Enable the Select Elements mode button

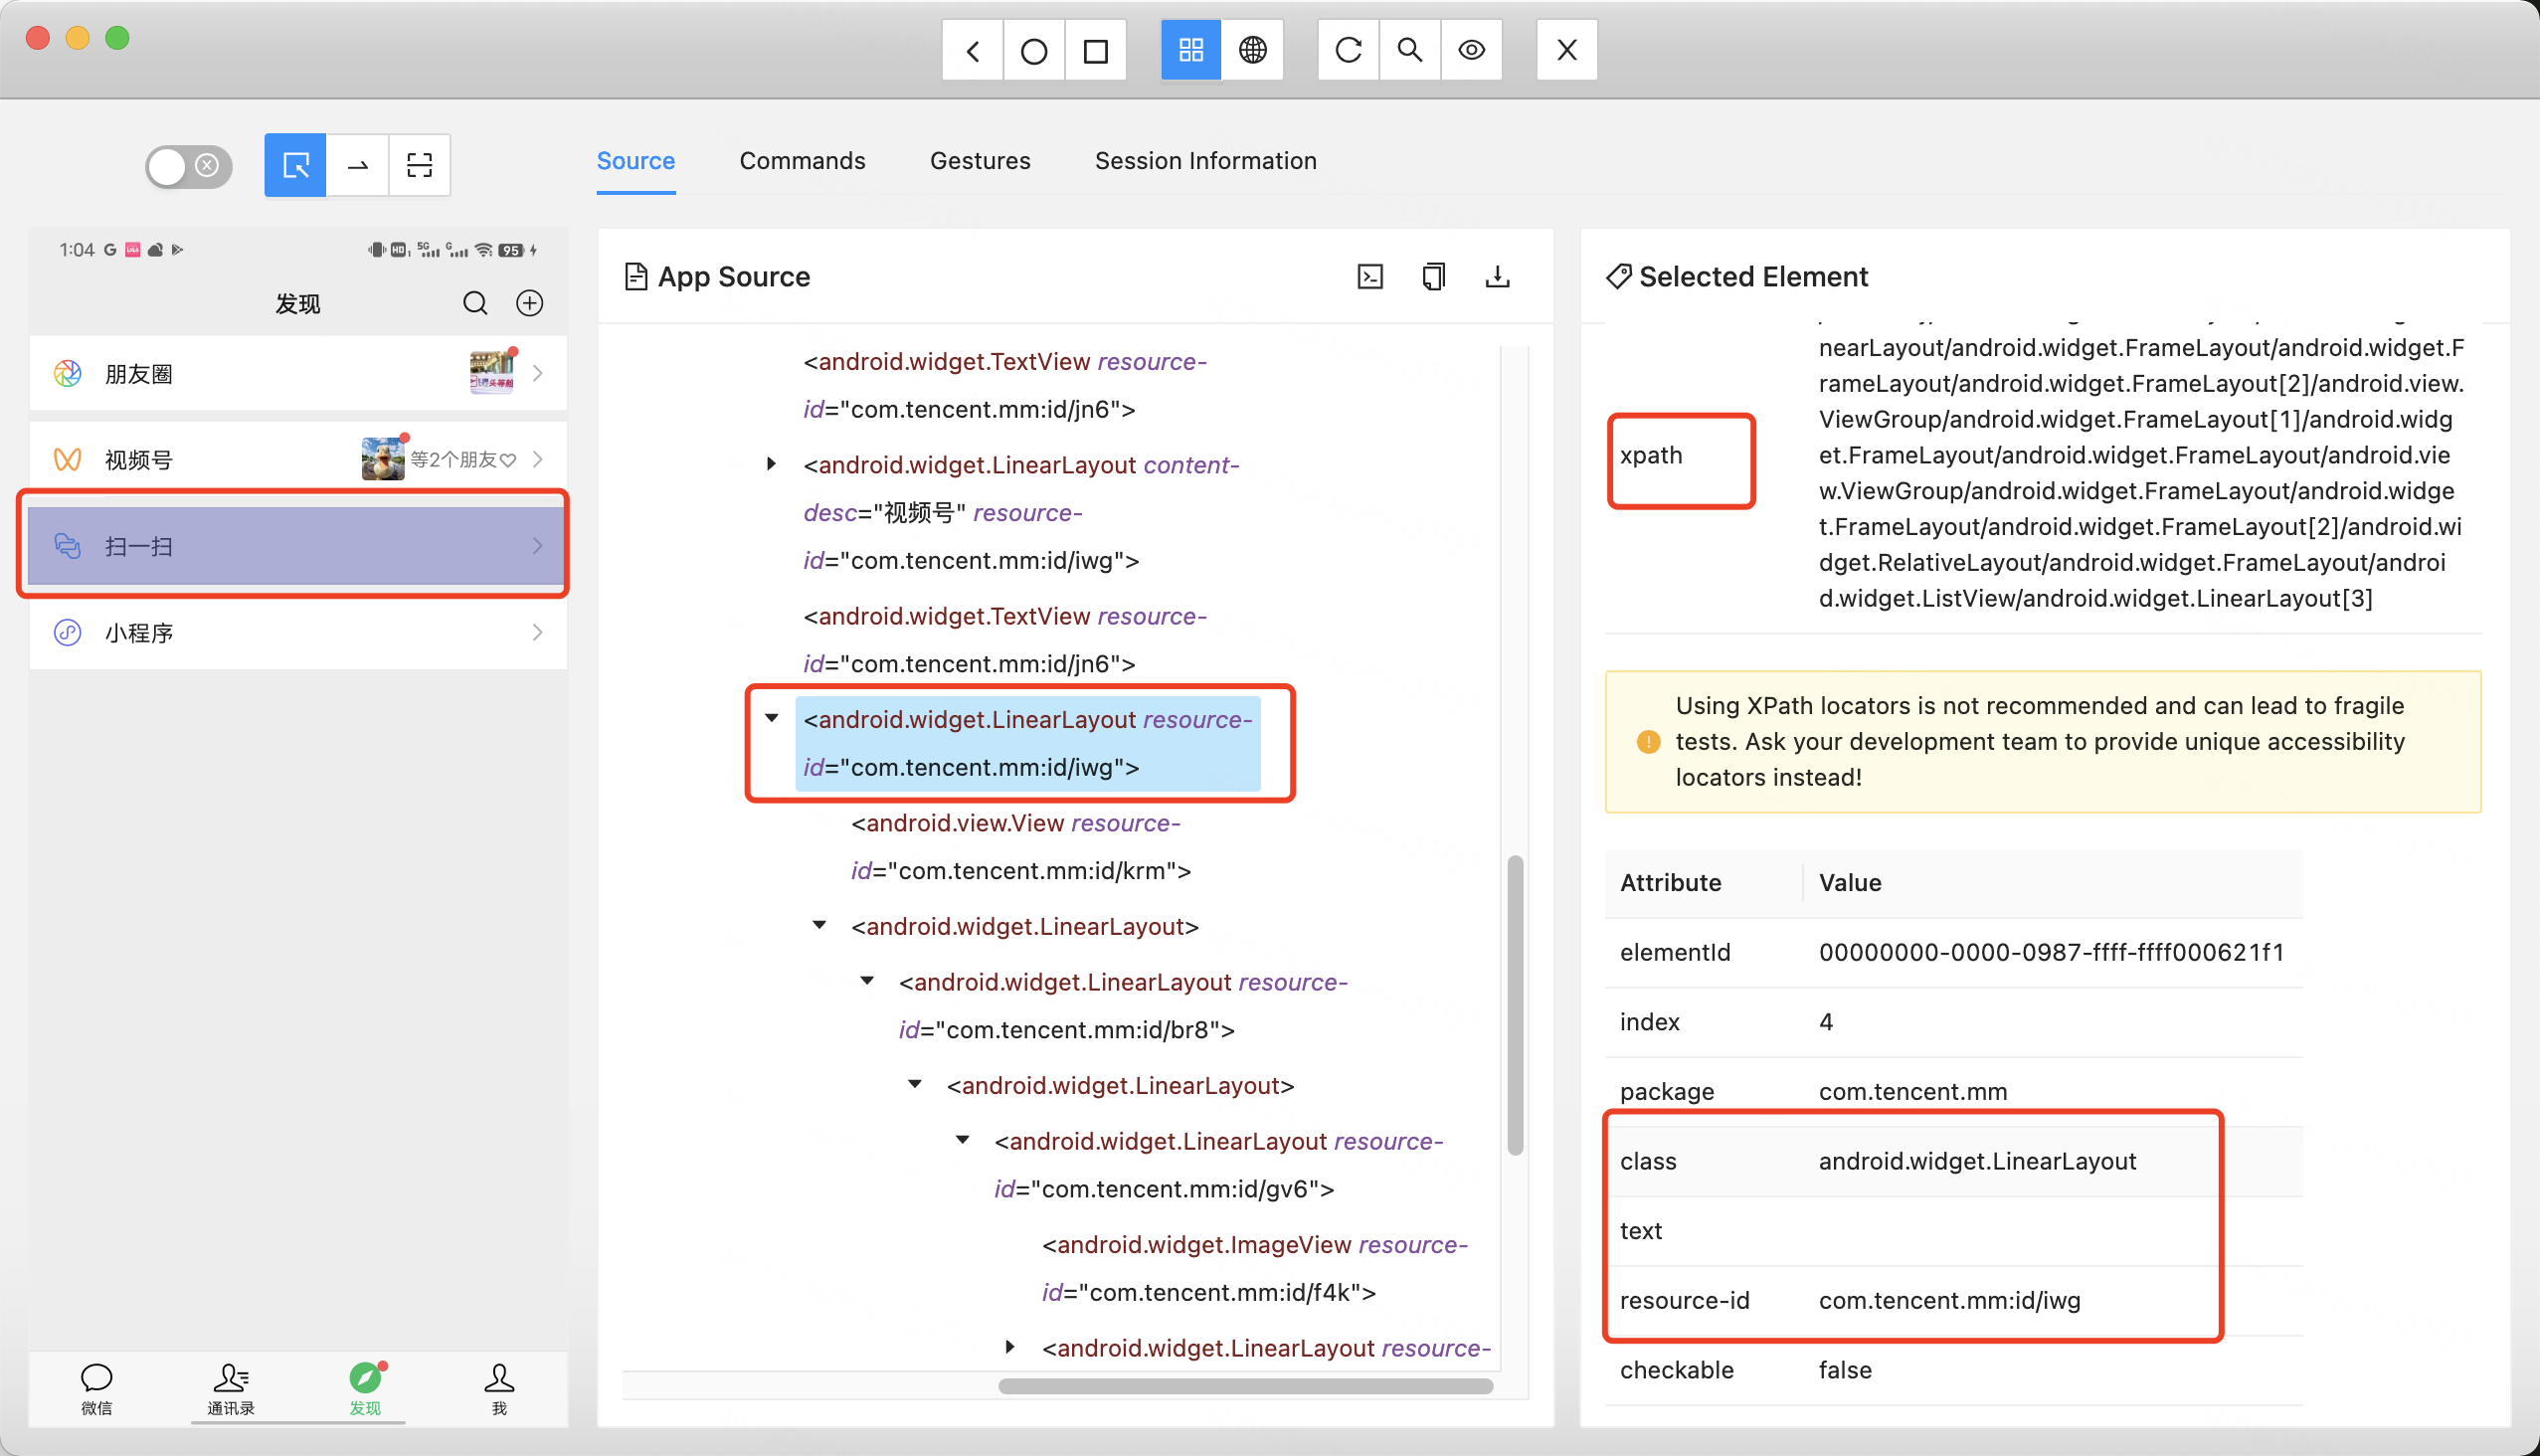295,165
